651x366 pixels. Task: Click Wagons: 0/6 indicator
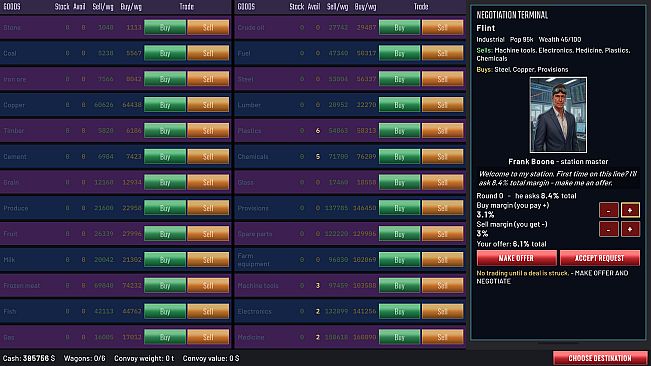click(84, 358)
